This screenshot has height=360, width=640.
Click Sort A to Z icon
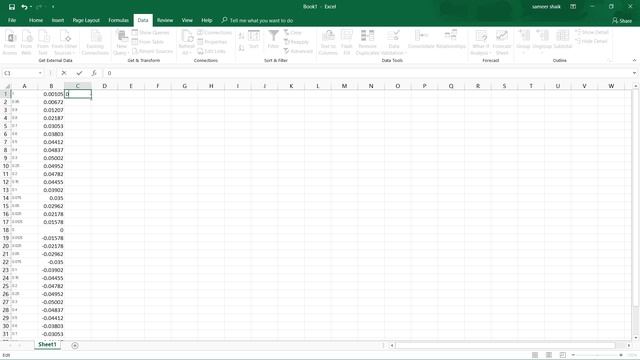pyautogui.click(x=242, y=36)
